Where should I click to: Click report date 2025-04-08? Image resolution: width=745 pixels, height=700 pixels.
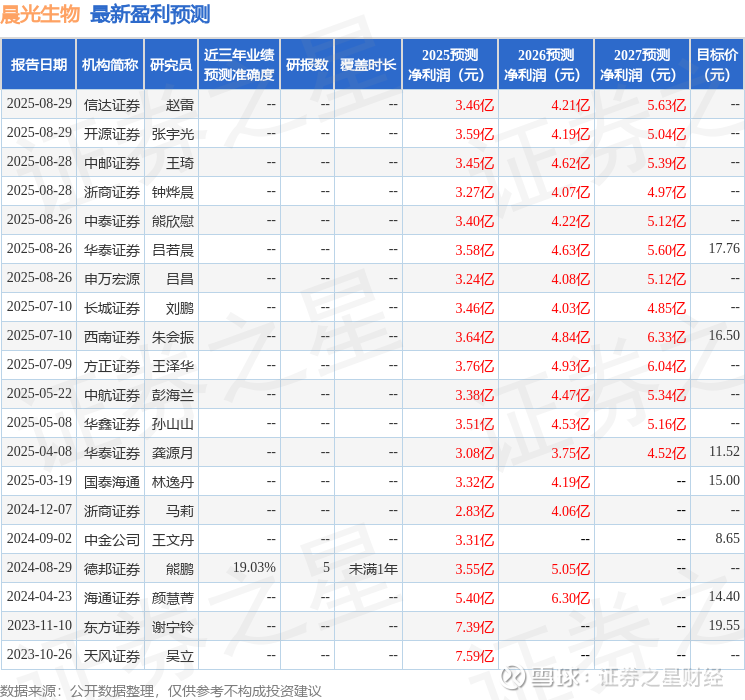tap(39, 451)
